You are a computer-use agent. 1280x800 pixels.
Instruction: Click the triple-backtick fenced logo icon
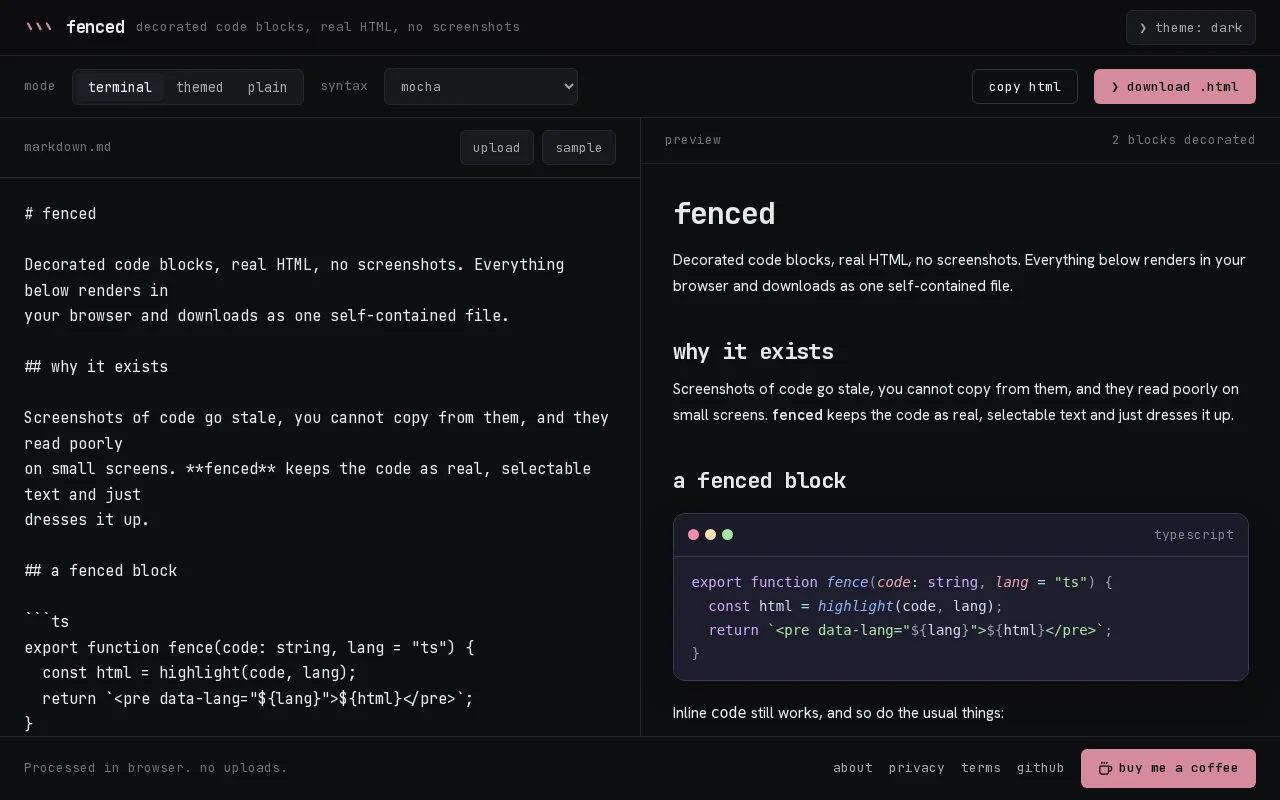point(38,27)
